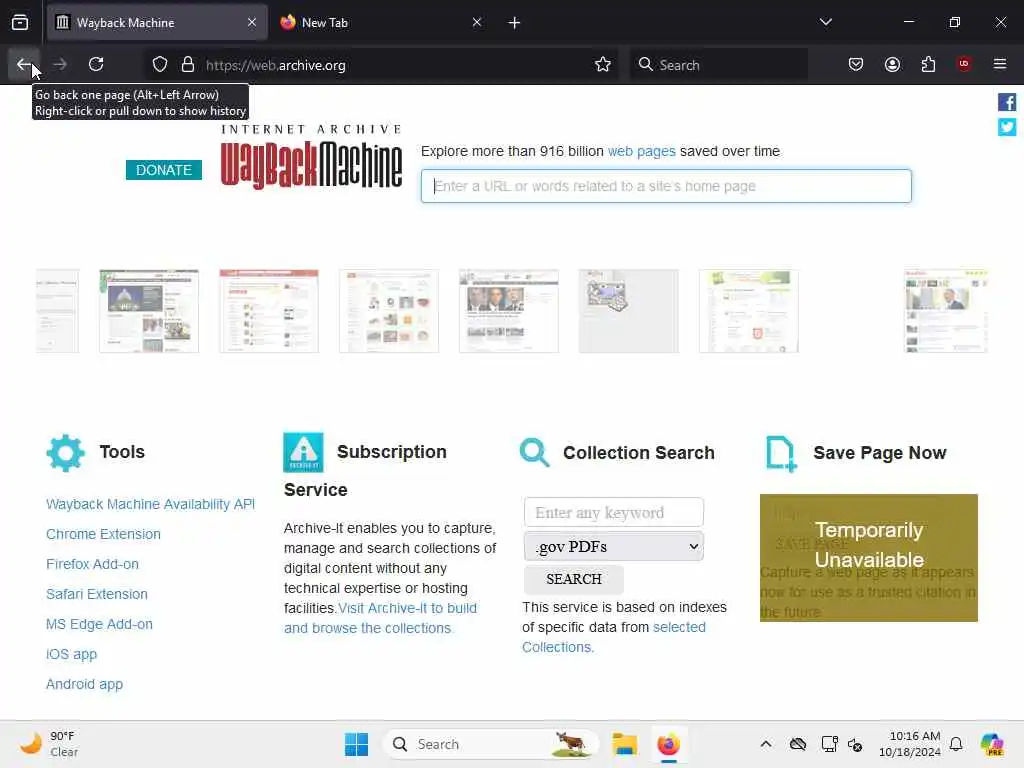This screenshot has width=1024, height=768.
Task: Switch to the Wayback Machine tab
Action: (x=156, y=23)
